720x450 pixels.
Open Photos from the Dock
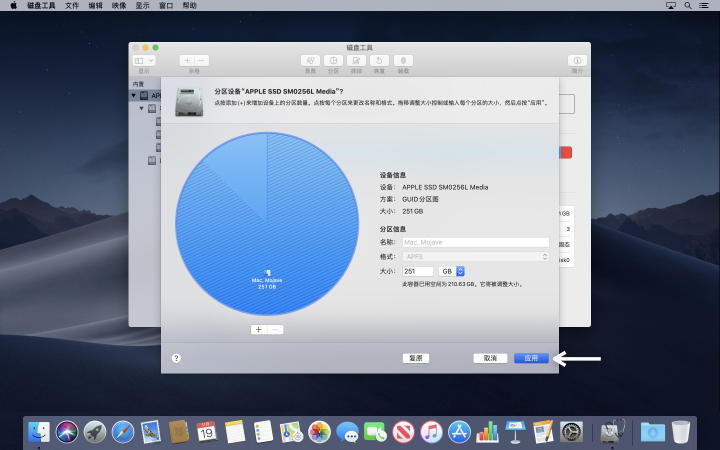point(320,432)
